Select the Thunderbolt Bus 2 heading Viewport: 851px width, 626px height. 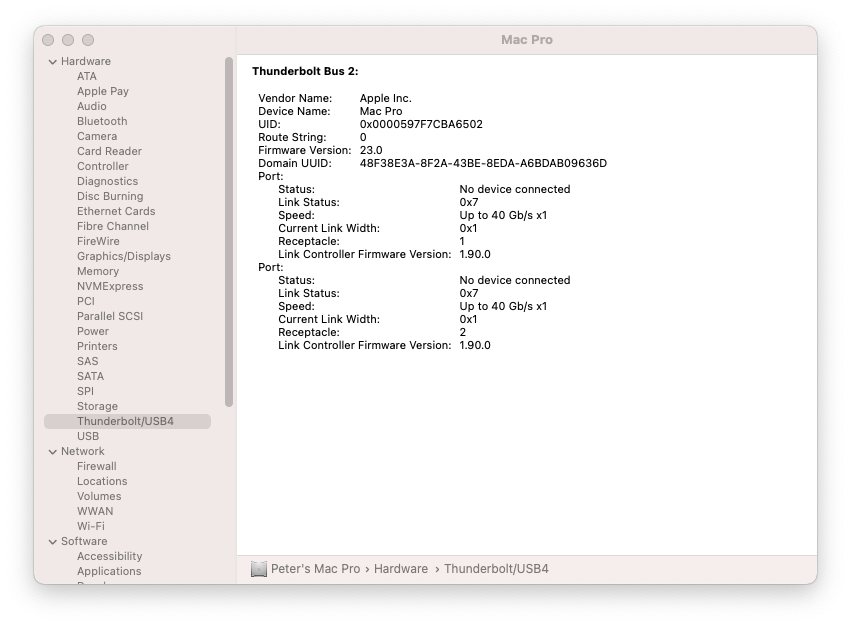click(x=305, y=72)
